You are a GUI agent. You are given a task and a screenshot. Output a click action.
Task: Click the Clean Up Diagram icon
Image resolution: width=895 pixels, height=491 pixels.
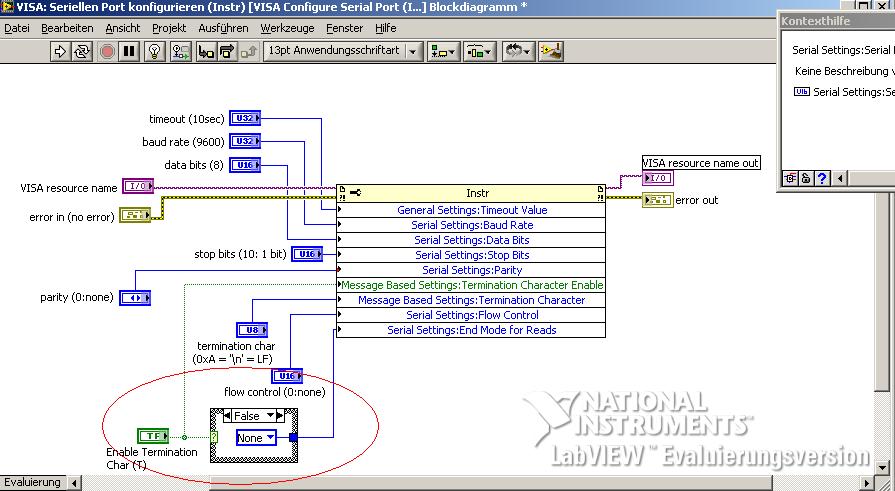point(551,51)
